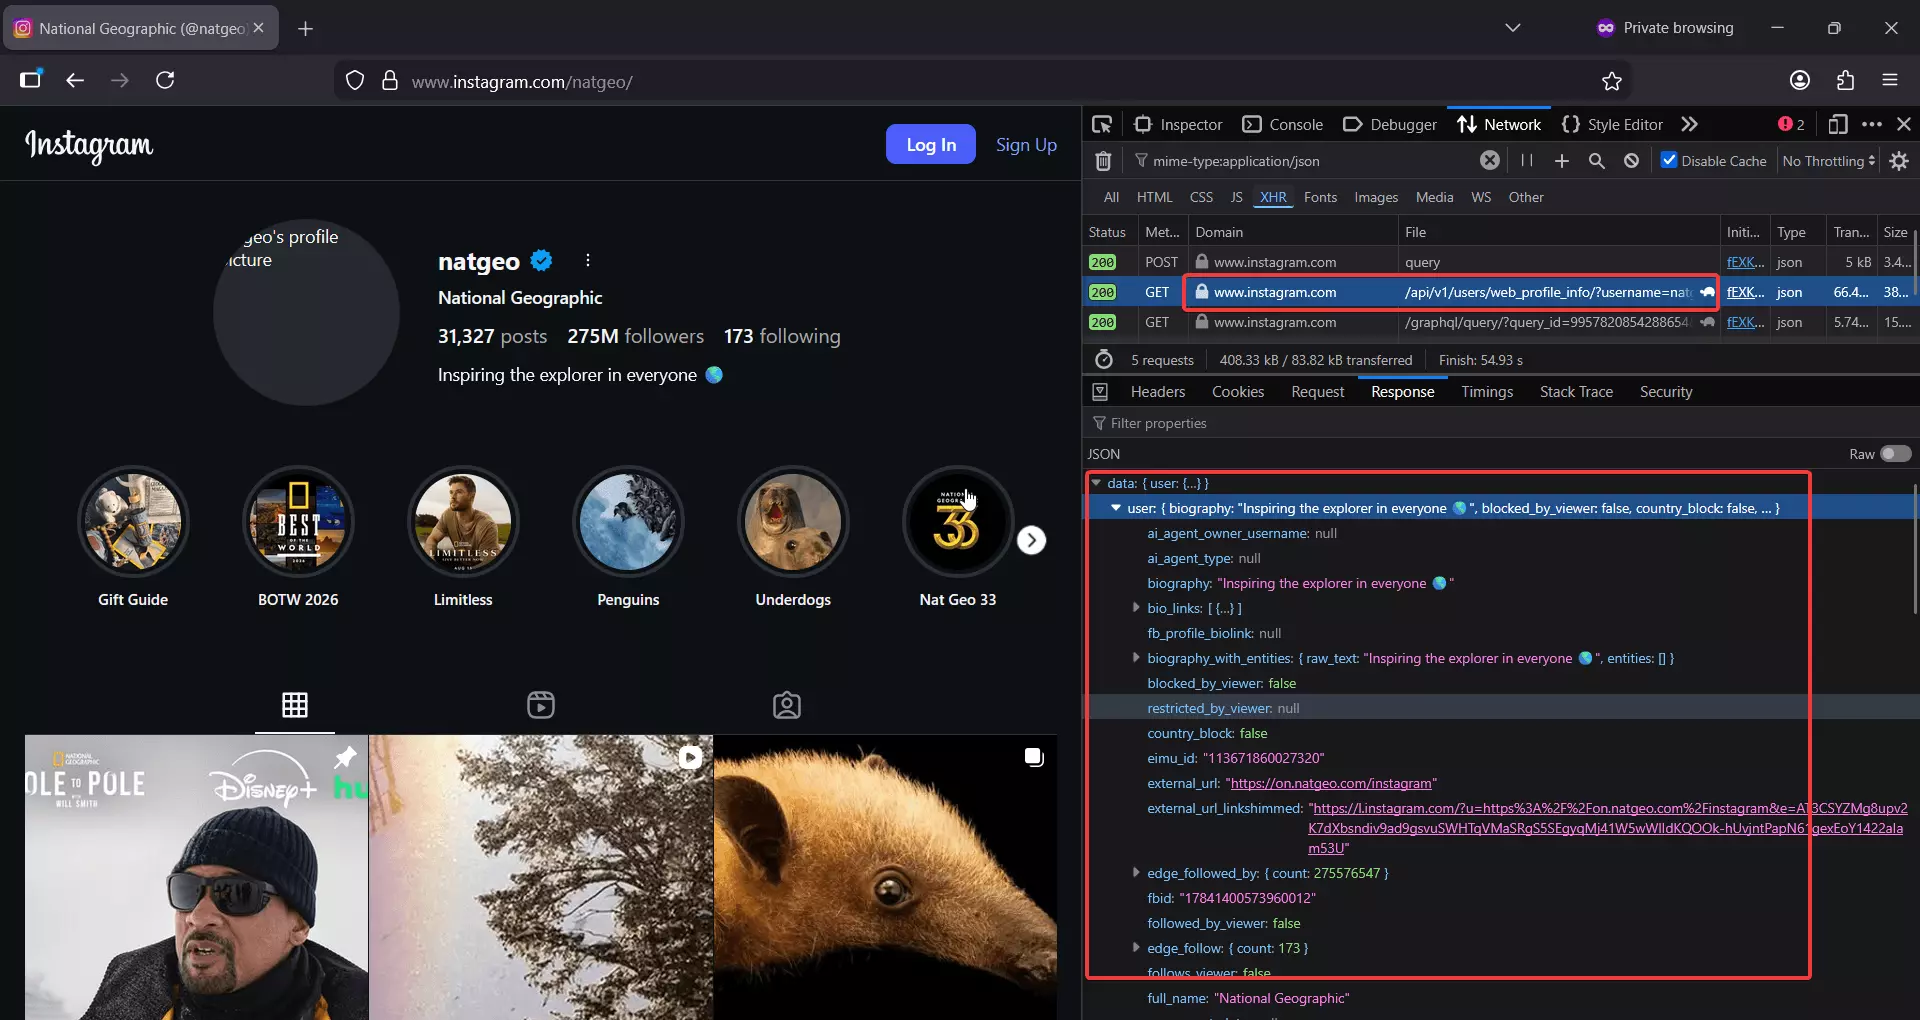This screenshot has width=1920, height=1020.
Task: Pause network traffic recording
Action: 1526,160
